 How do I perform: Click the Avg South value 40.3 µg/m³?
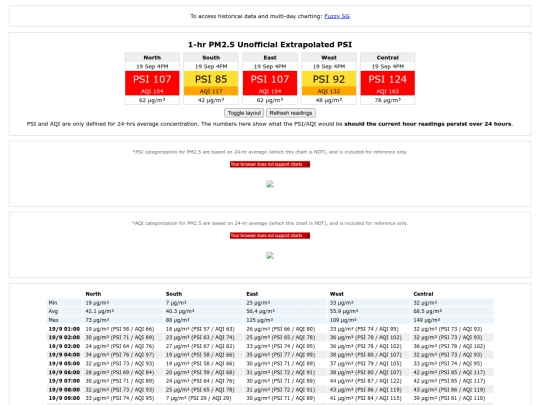[180, 311]
